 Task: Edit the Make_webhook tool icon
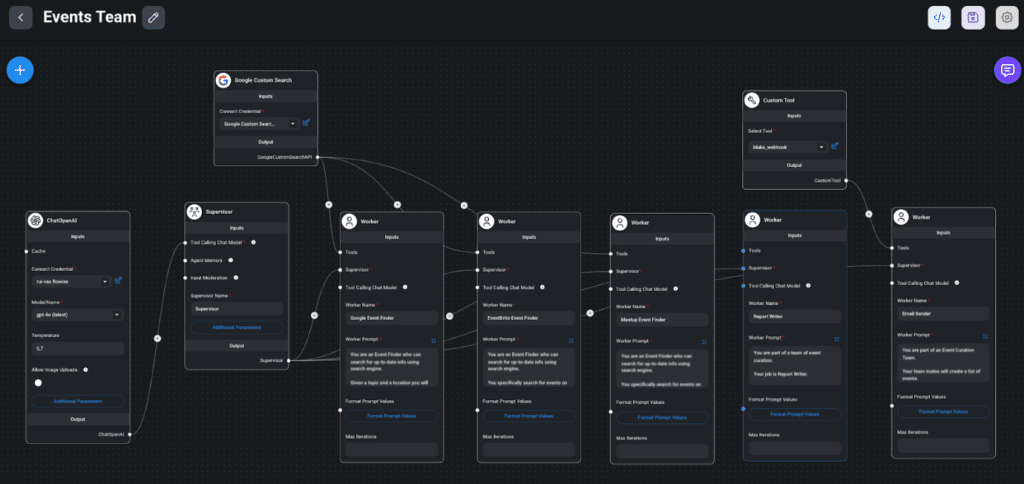835,146
